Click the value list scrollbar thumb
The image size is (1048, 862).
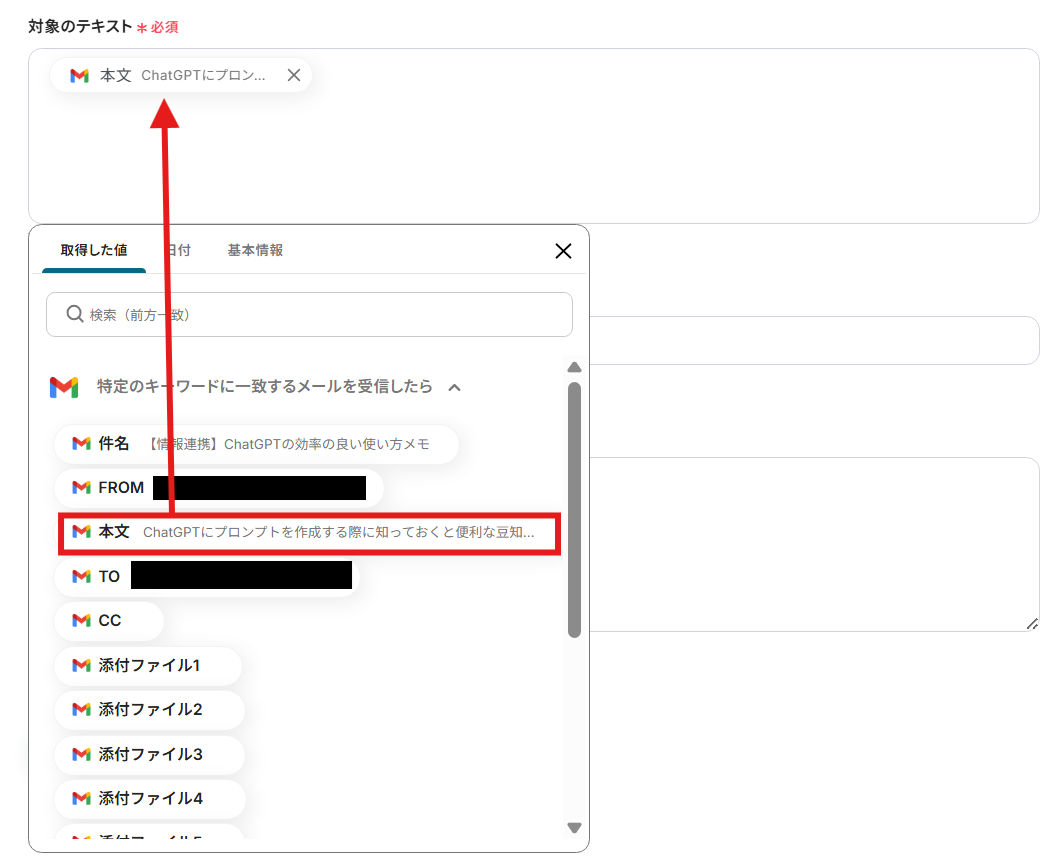574,510
